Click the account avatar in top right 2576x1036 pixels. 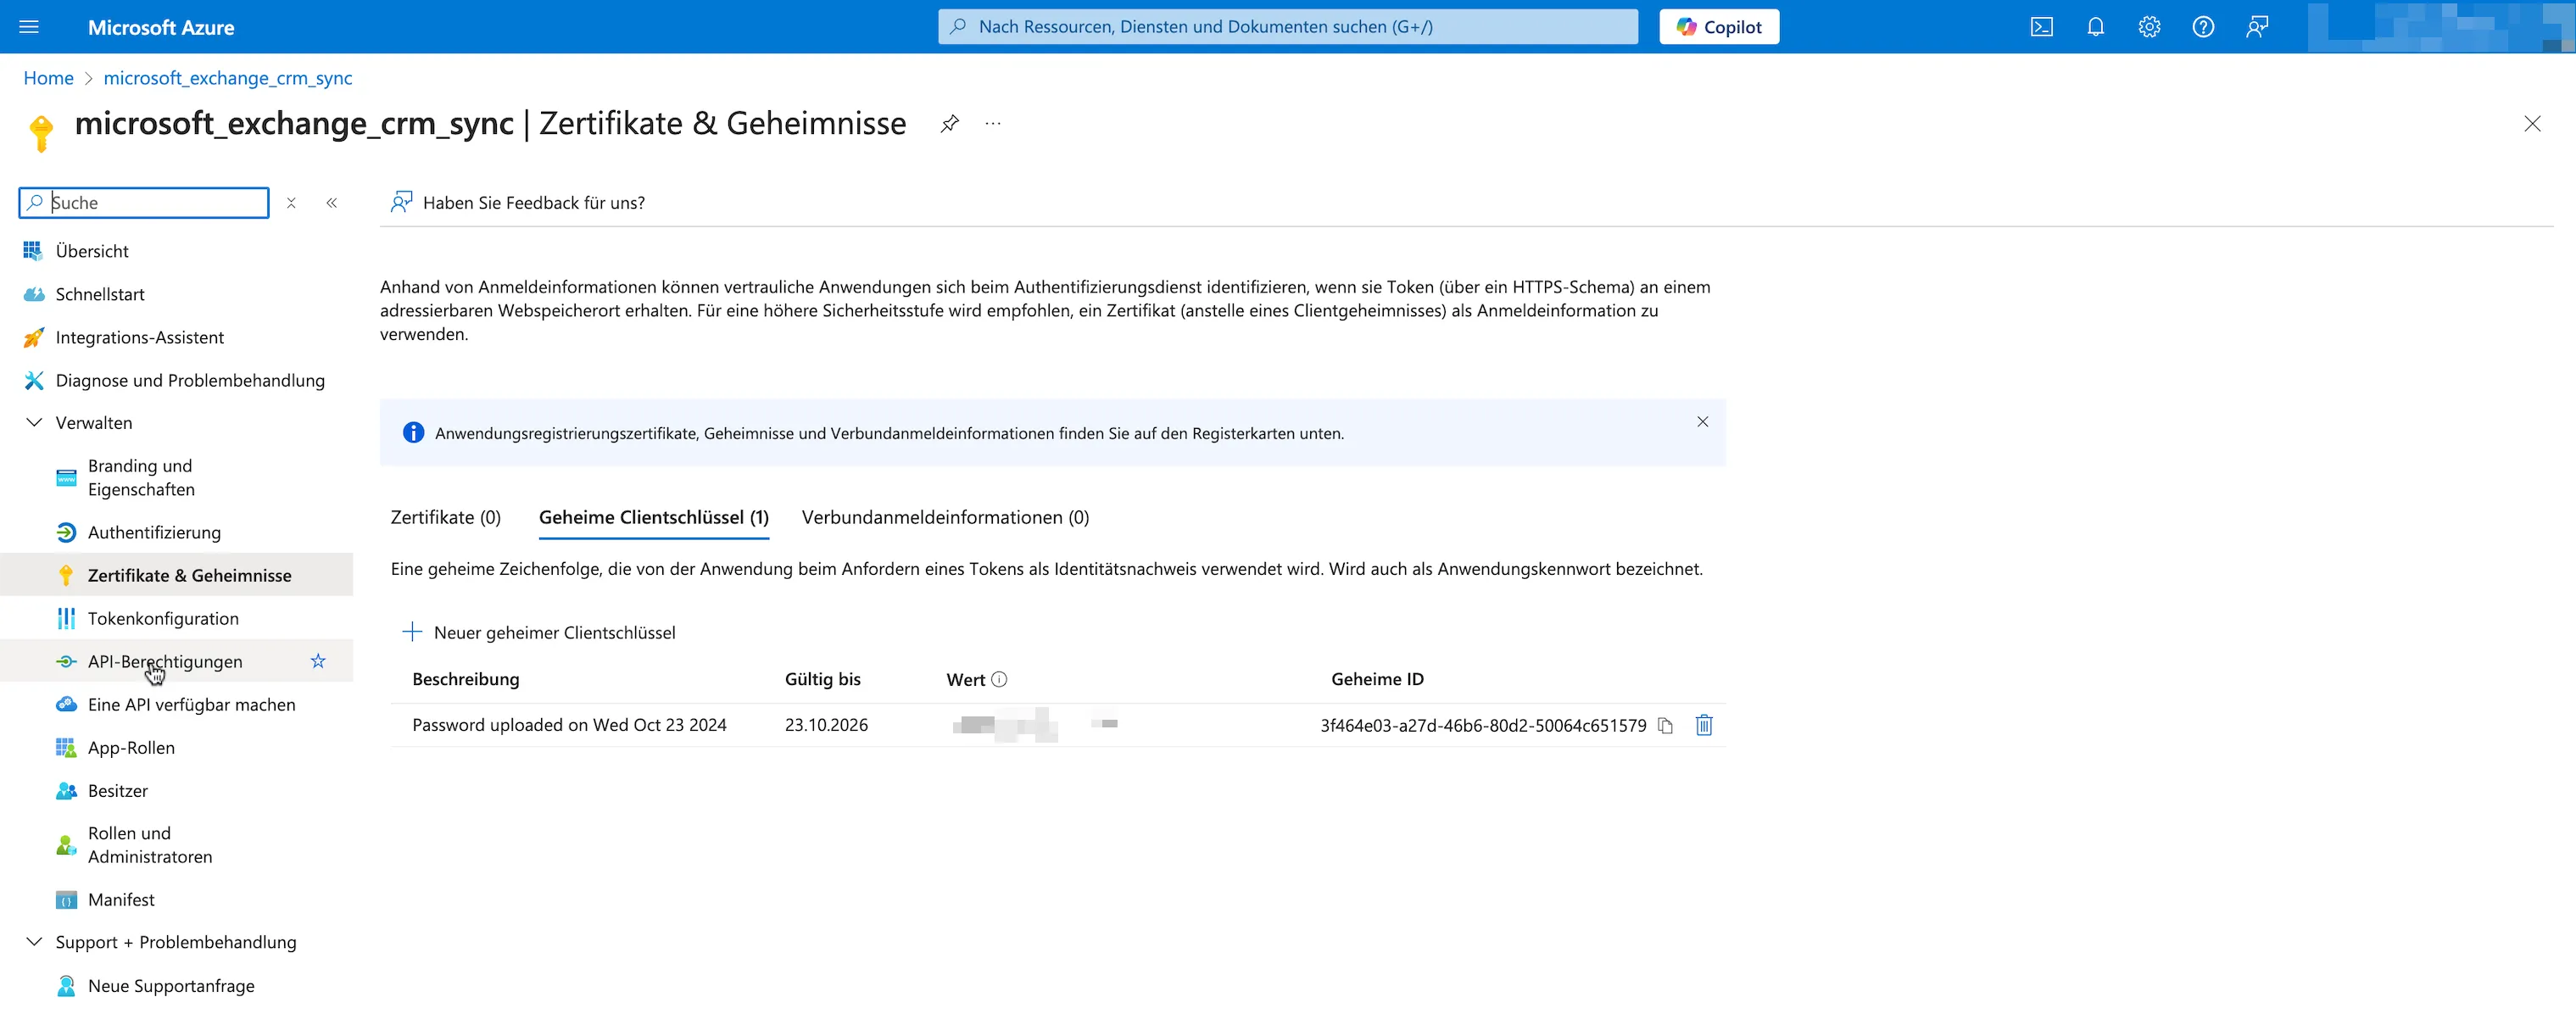[x=2440, y=27]
